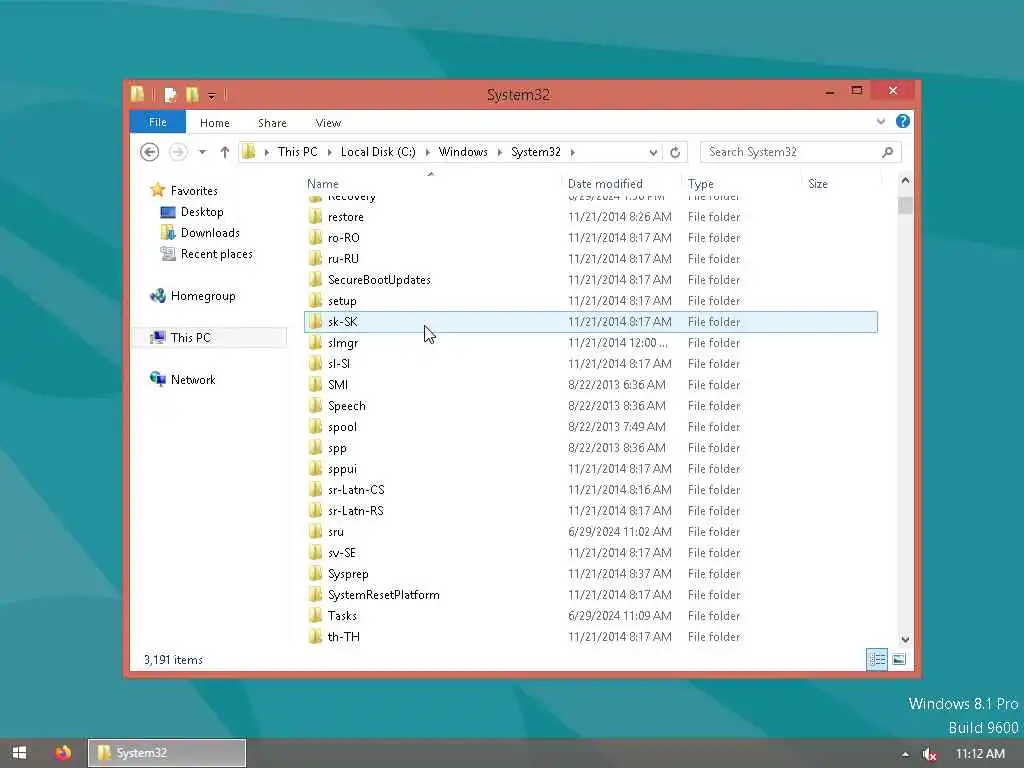Expand the ribbon using the chevron
This screenshot has height=768, width=1024.
click(x=881, y=121)
